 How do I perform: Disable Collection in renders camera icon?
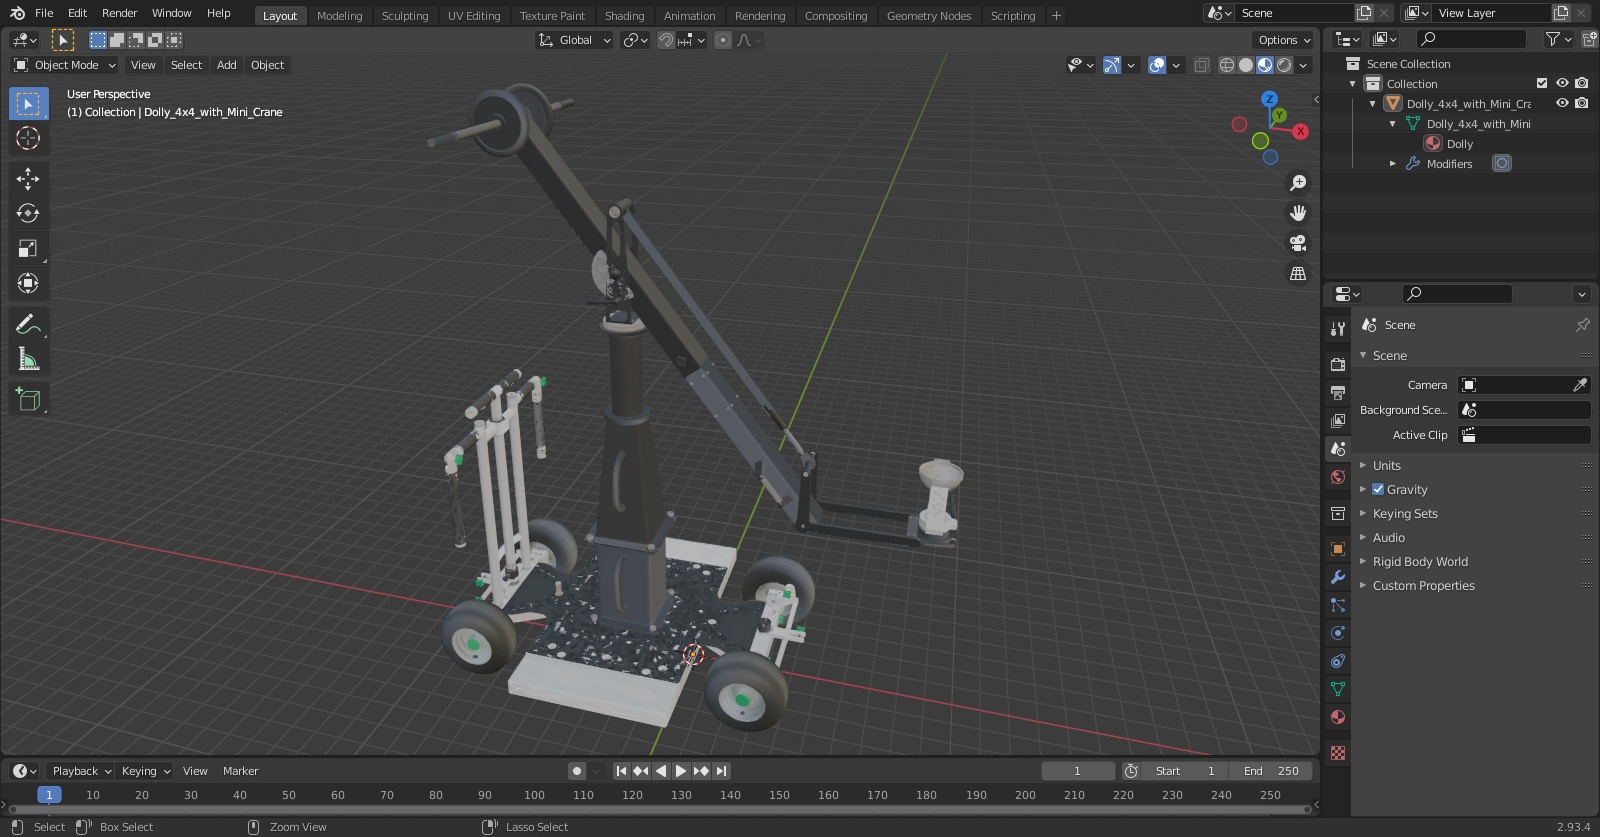pyautogui.click(x=1581, y=83)
